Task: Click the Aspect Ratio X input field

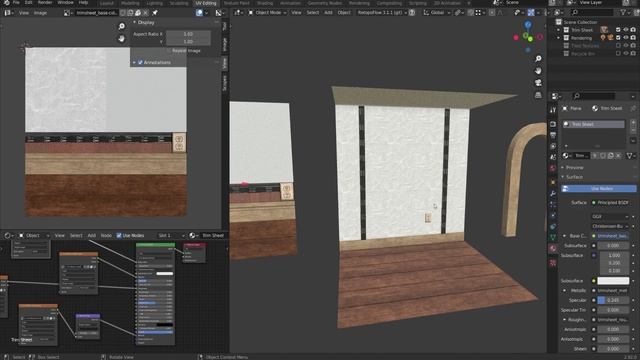Action: pos(188,34)
